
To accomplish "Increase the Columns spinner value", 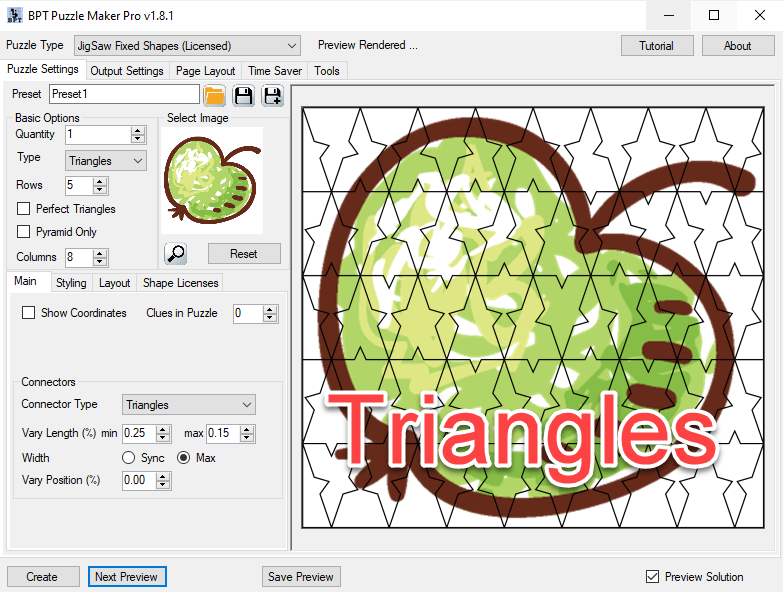I will click(x=99, y=253).
